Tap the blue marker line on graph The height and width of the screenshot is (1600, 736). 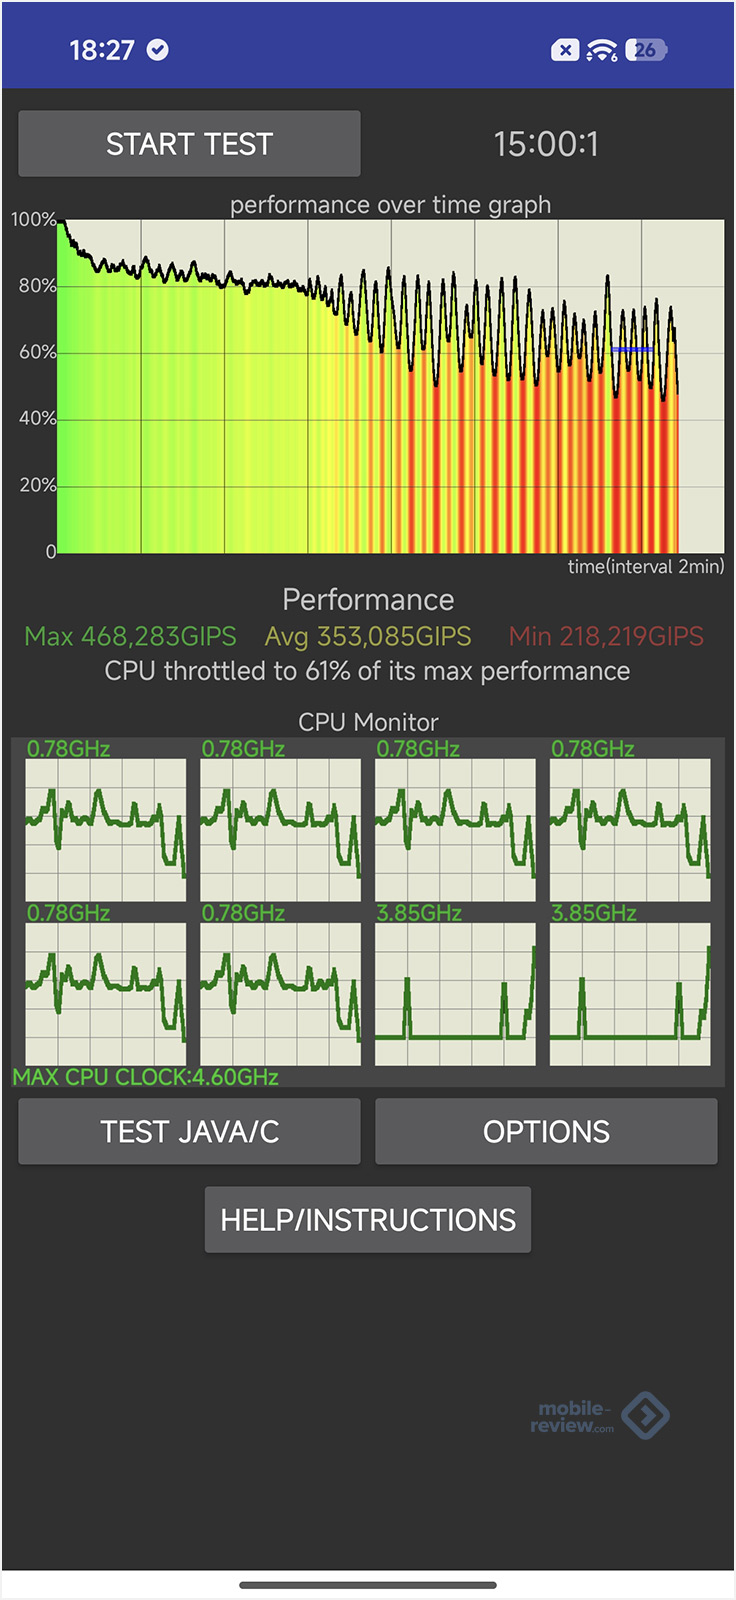tap(632, 349)
